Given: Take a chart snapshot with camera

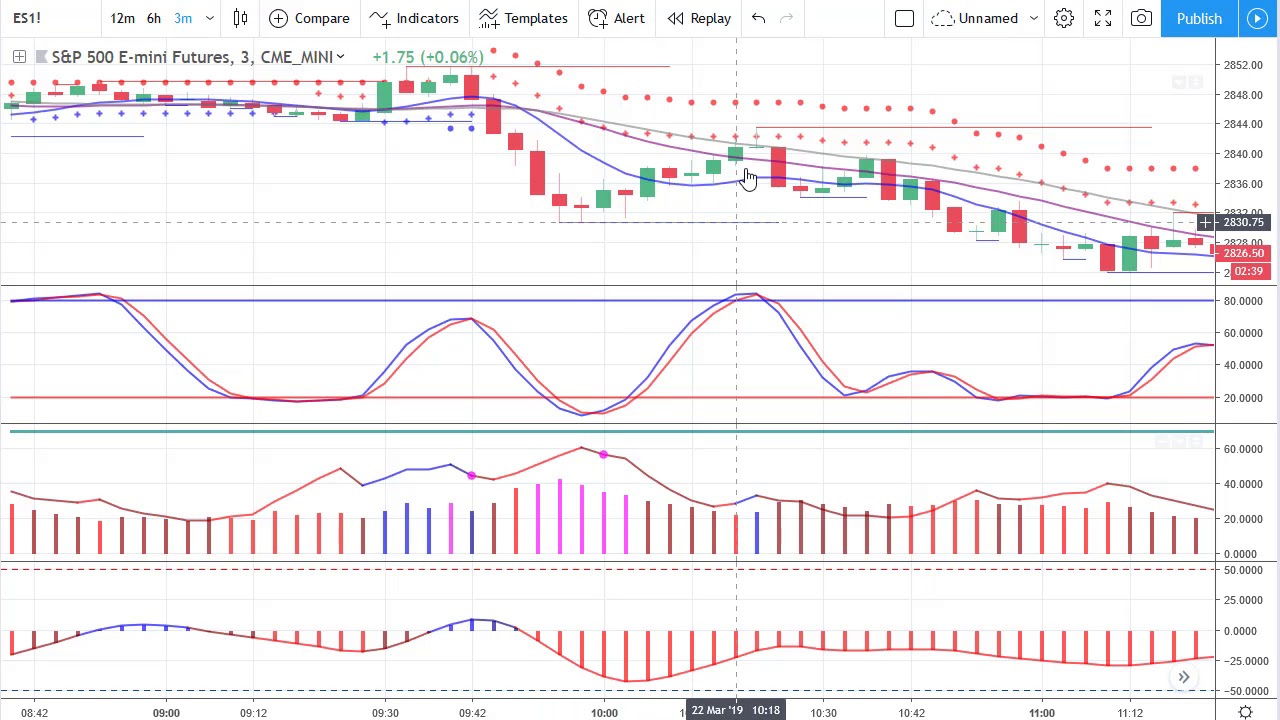Looking at the screenshot, I should (x=1141, y=18).
